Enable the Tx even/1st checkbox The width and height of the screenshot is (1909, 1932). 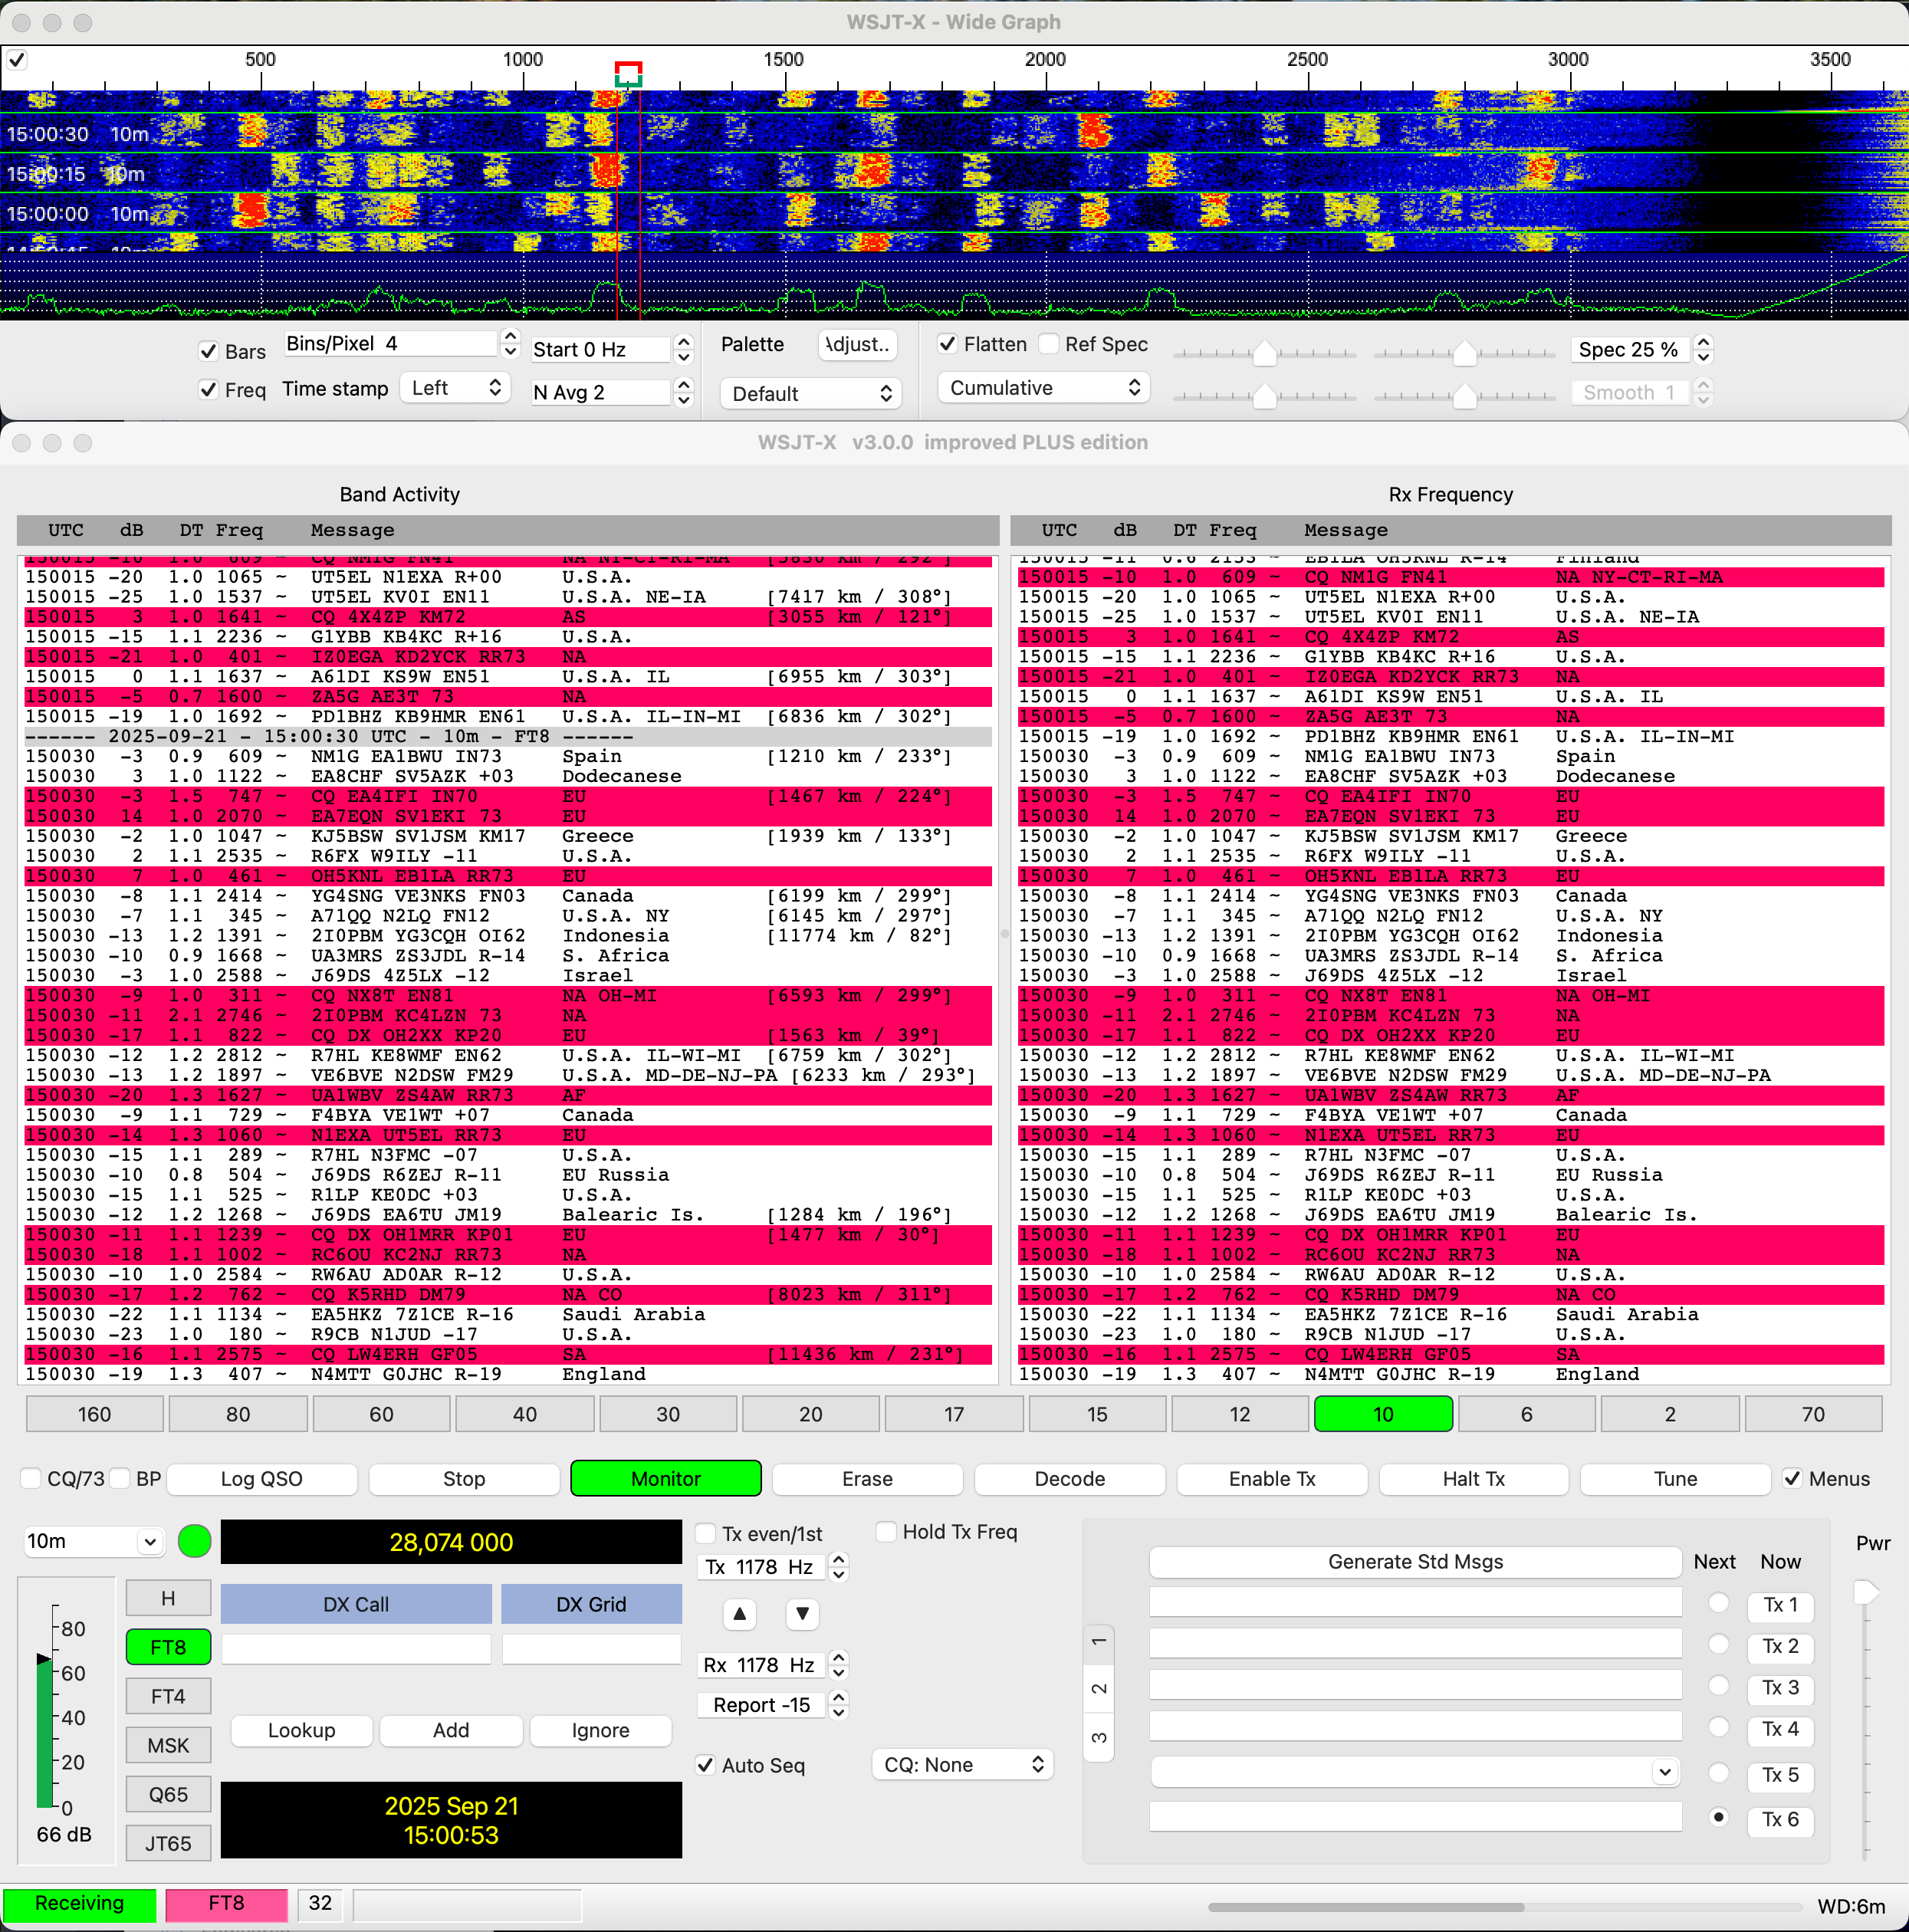point(706,1533)
